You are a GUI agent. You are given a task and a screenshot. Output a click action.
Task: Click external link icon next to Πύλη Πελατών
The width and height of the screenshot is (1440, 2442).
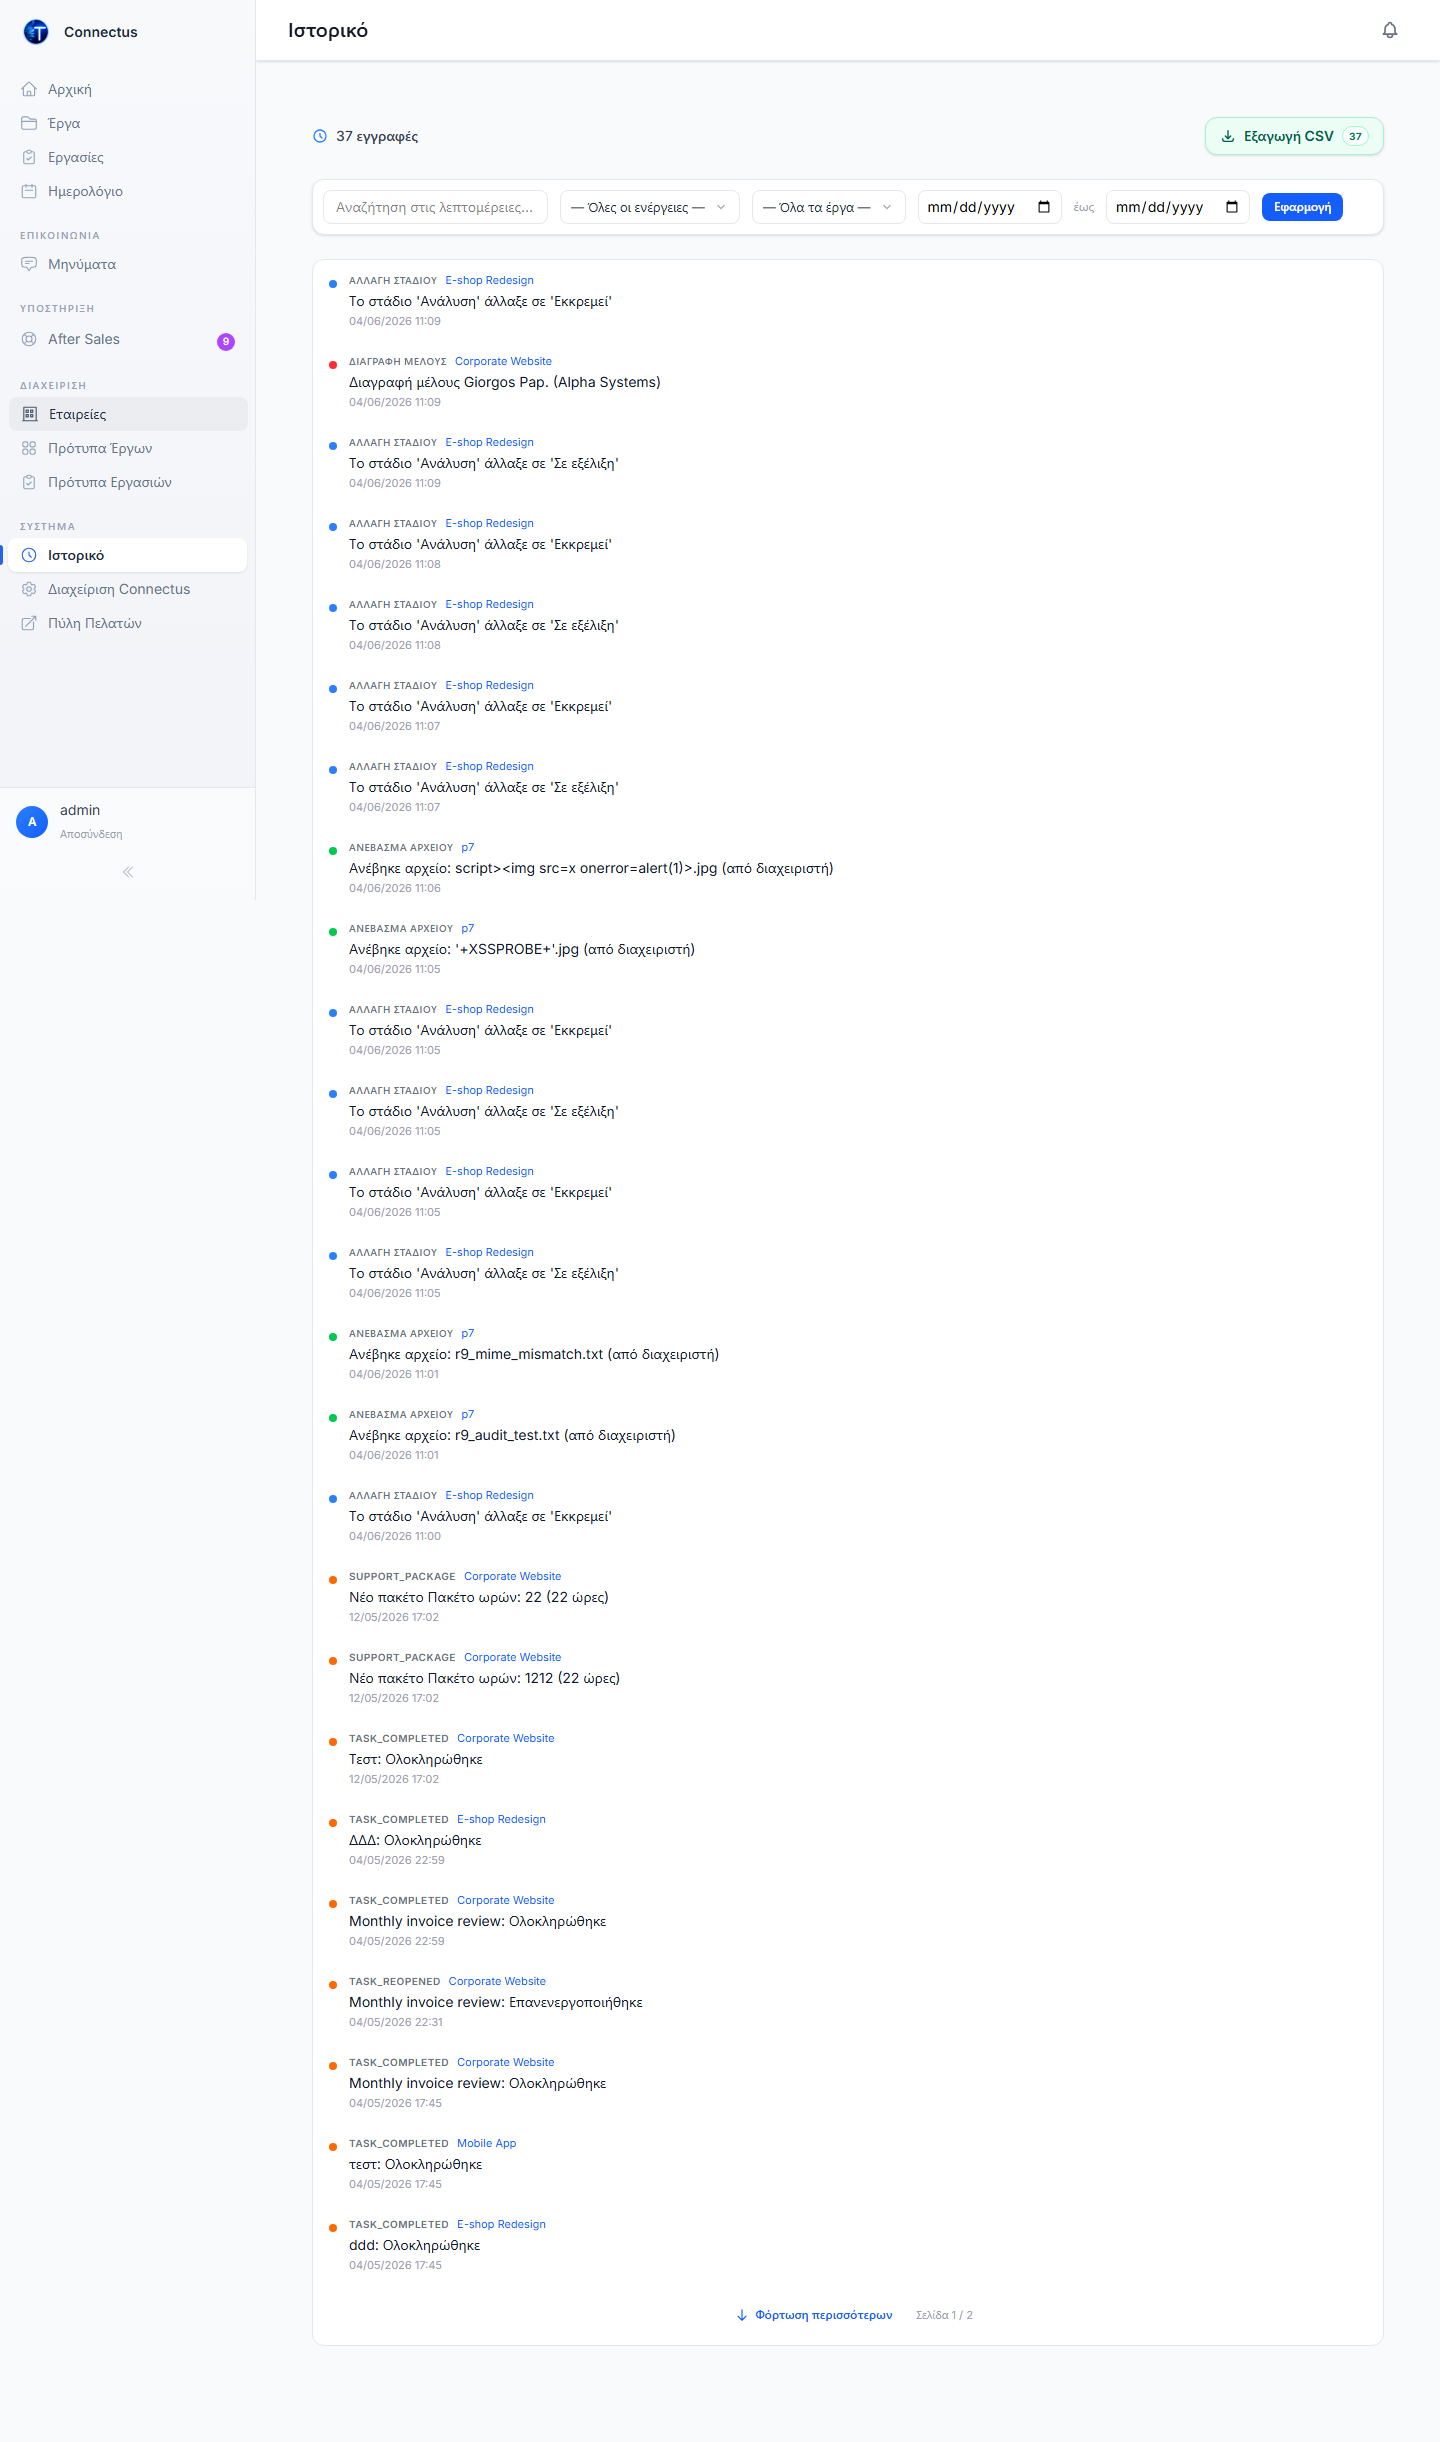tap(29, 623)
